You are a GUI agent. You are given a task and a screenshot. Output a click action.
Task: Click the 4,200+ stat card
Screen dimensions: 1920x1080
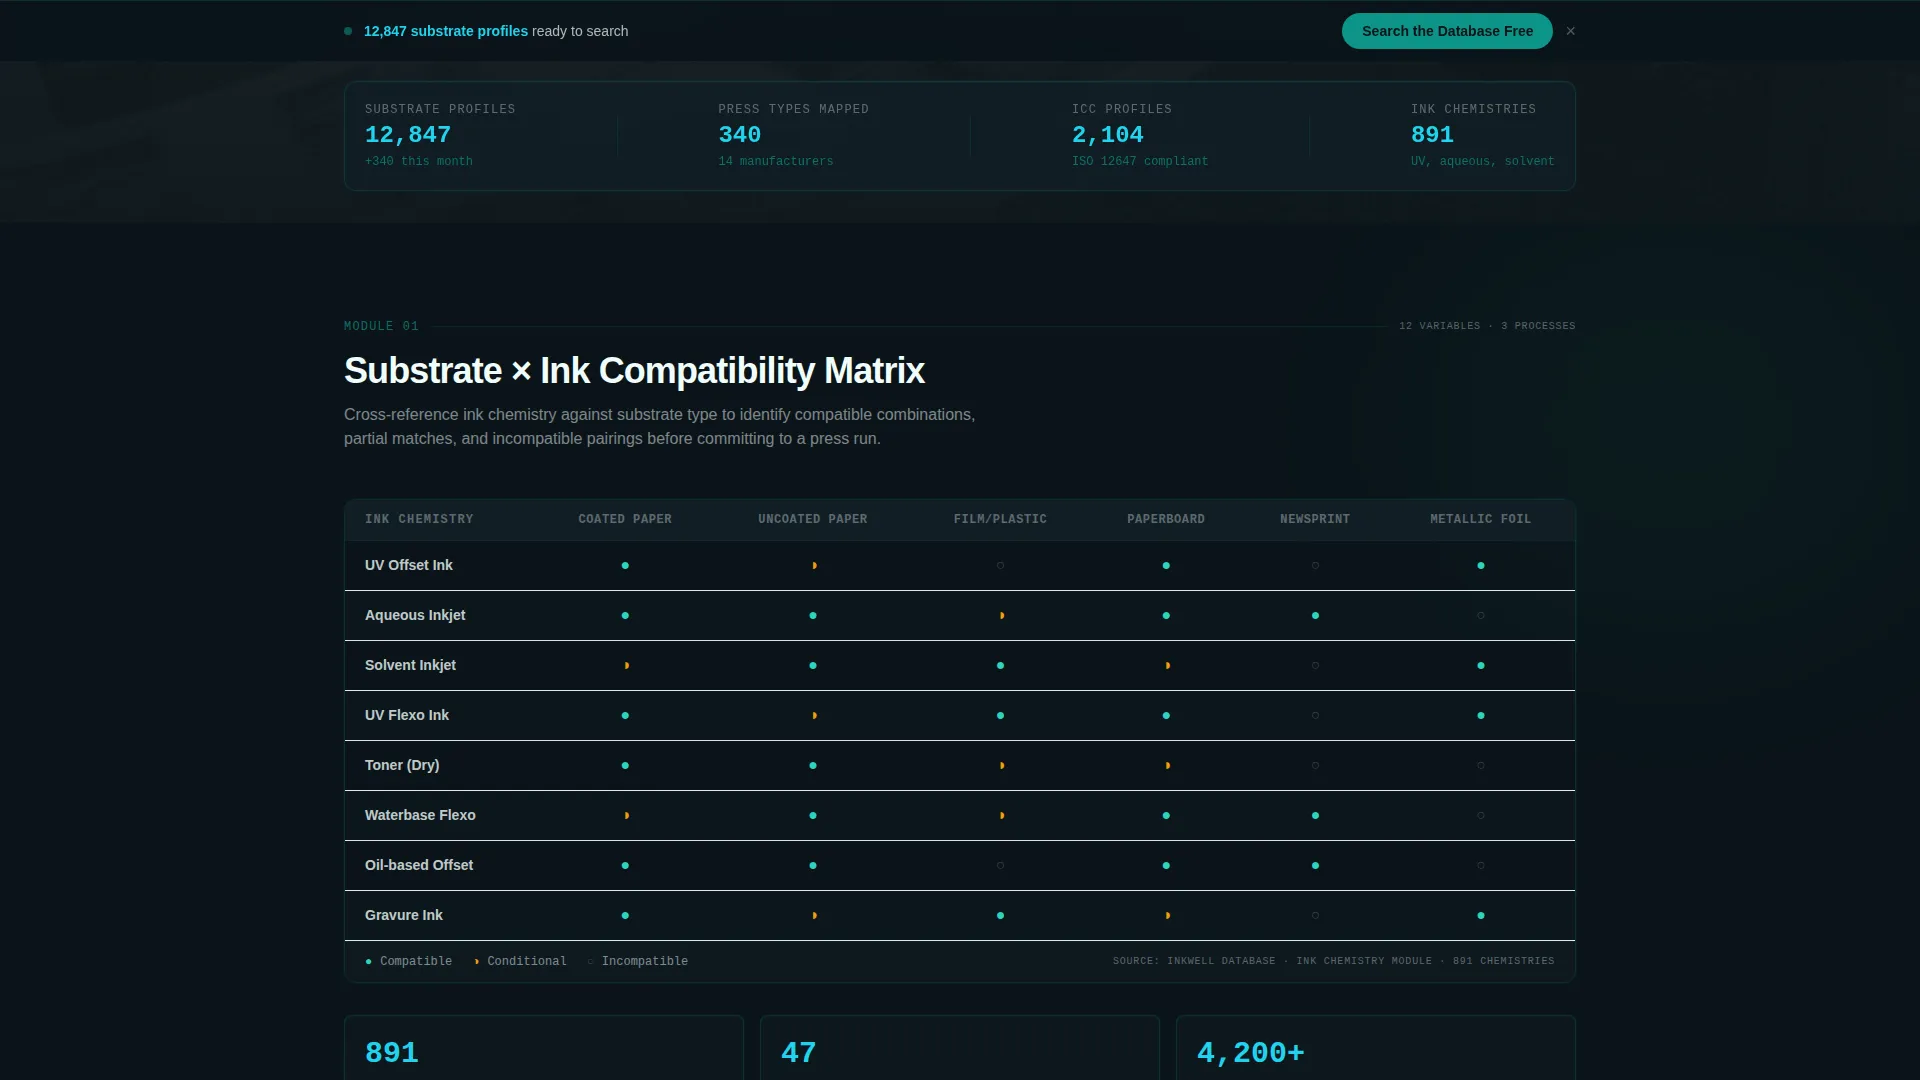(1376, 1048)
